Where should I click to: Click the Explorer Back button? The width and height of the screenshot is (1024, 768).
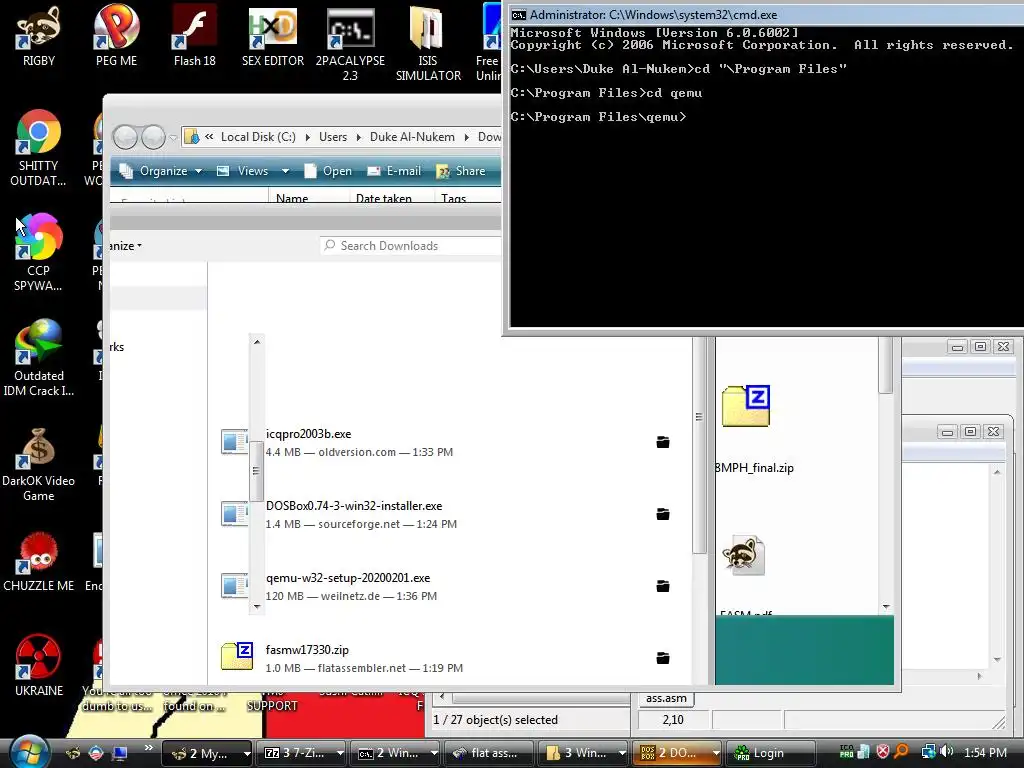(125, 137)
